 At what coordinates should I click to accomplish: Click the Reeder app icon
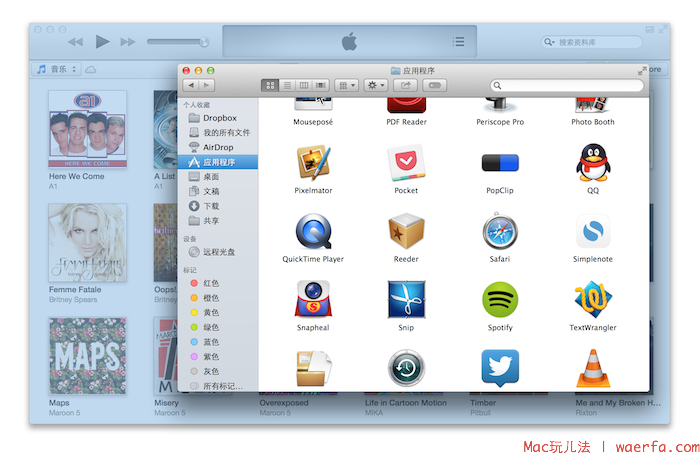(x=406, y=231)
